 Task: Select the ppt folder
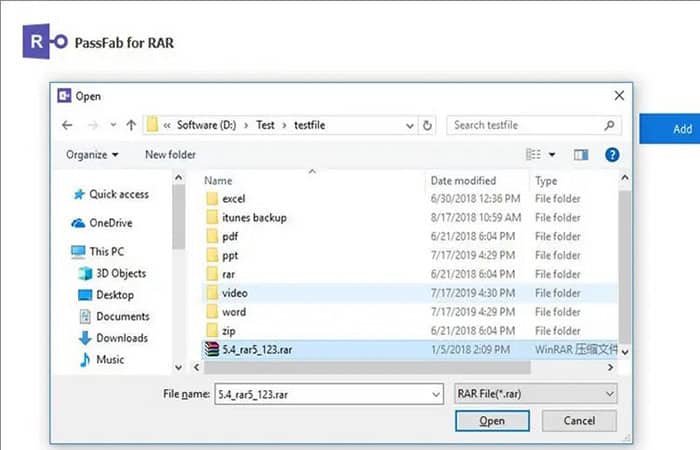410,255
